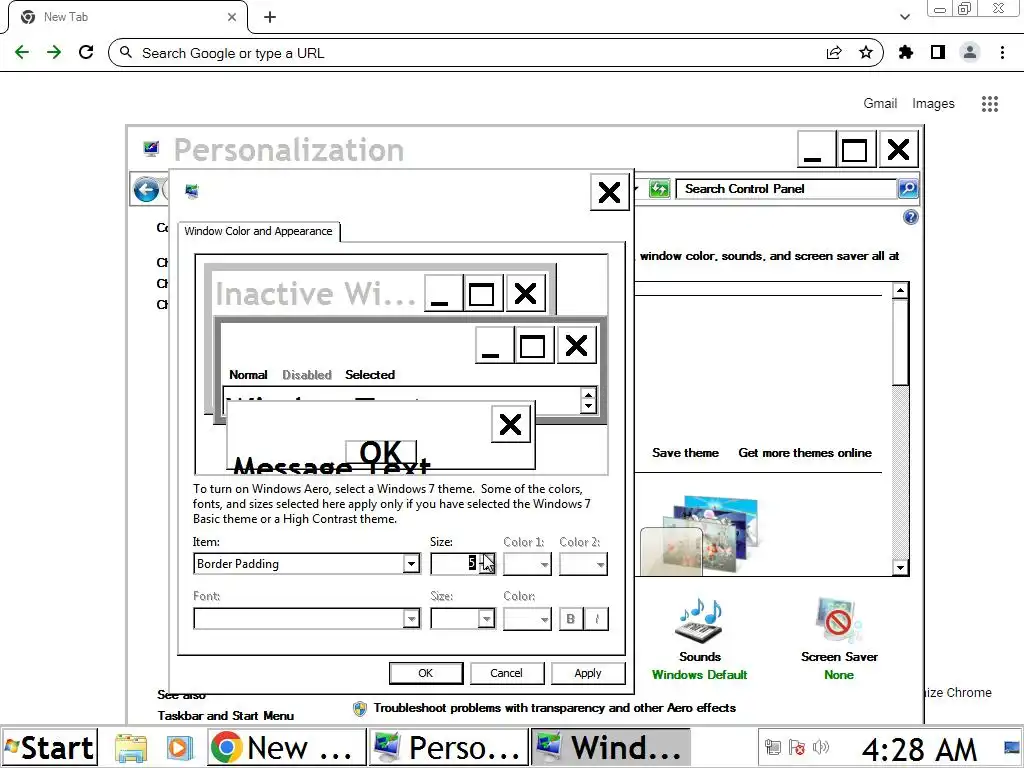Select the flower theme thumbnail
The image size is (1024, 768).
tap(700, 537)
